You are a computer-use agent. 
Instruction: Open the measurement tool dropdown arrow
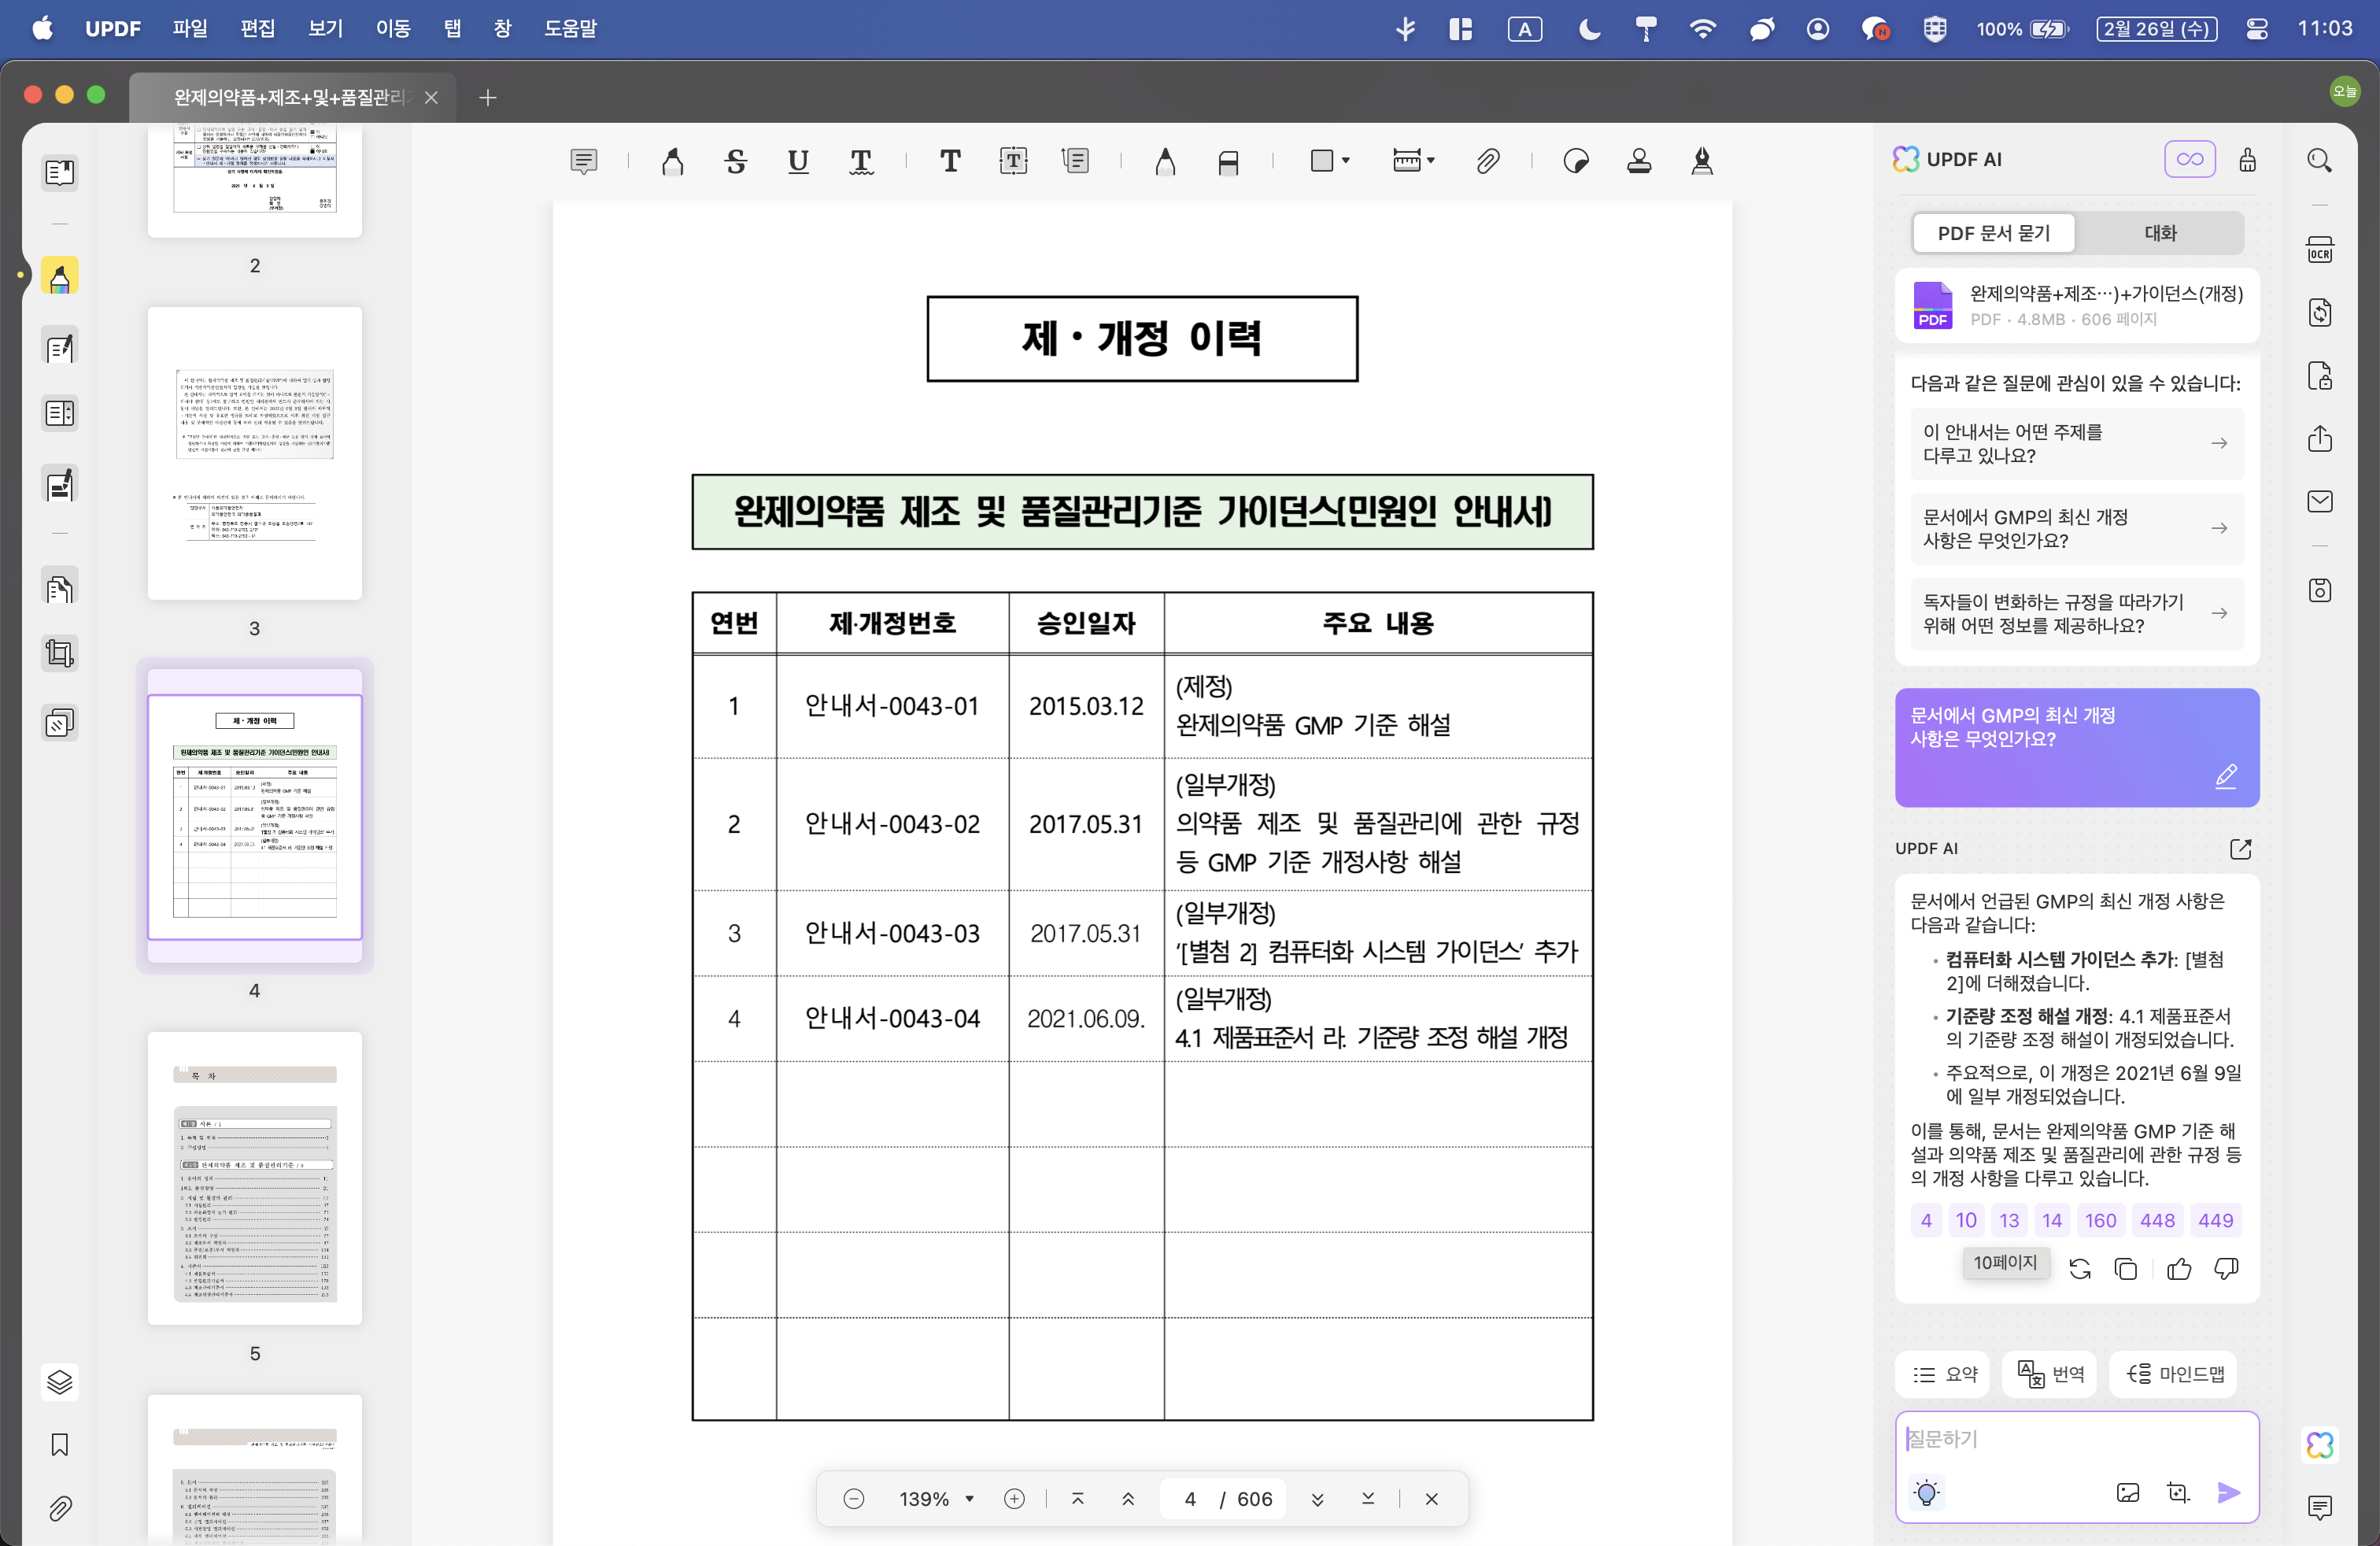pyautogui.click(x=1431, y=161)
